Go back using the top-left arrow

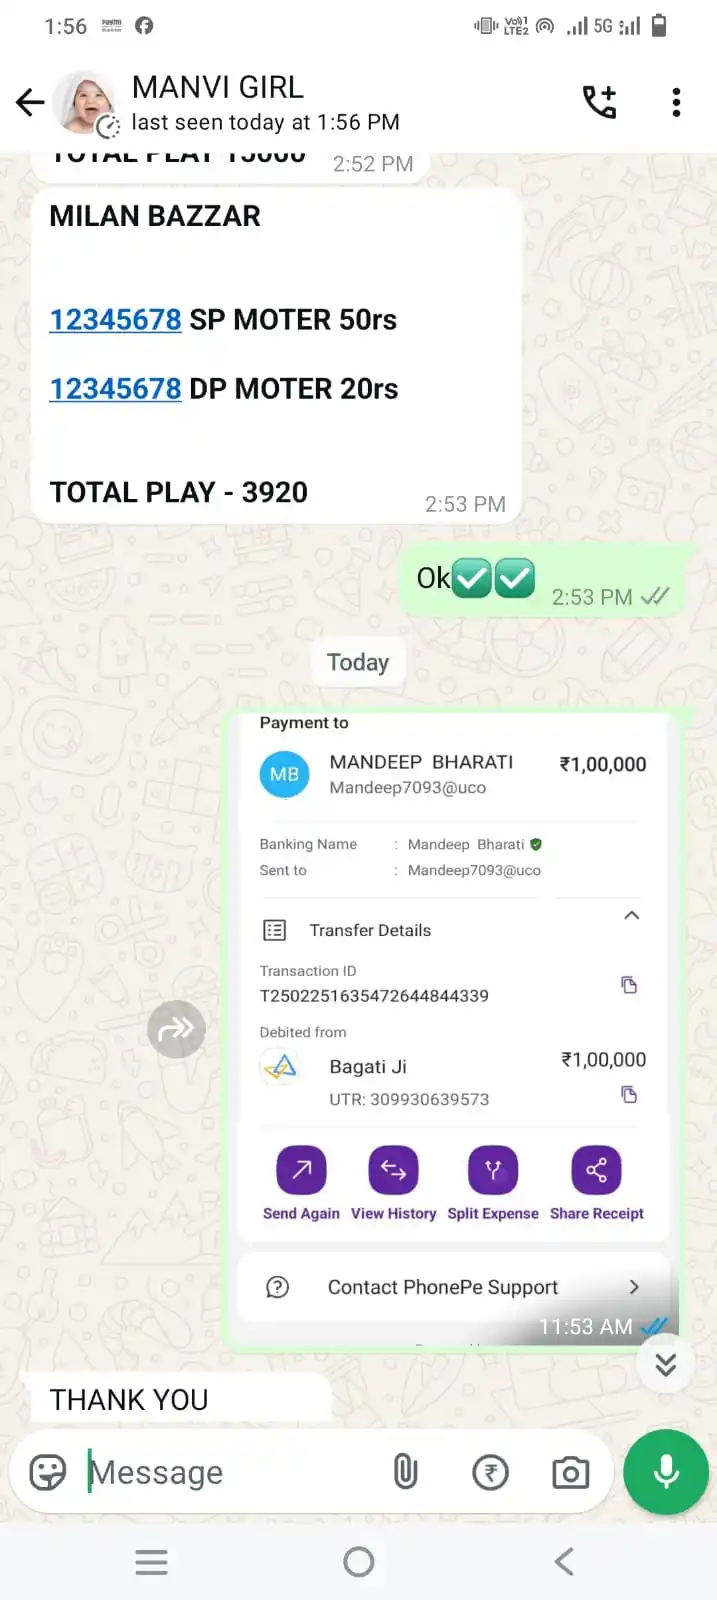tap(30, 102)
